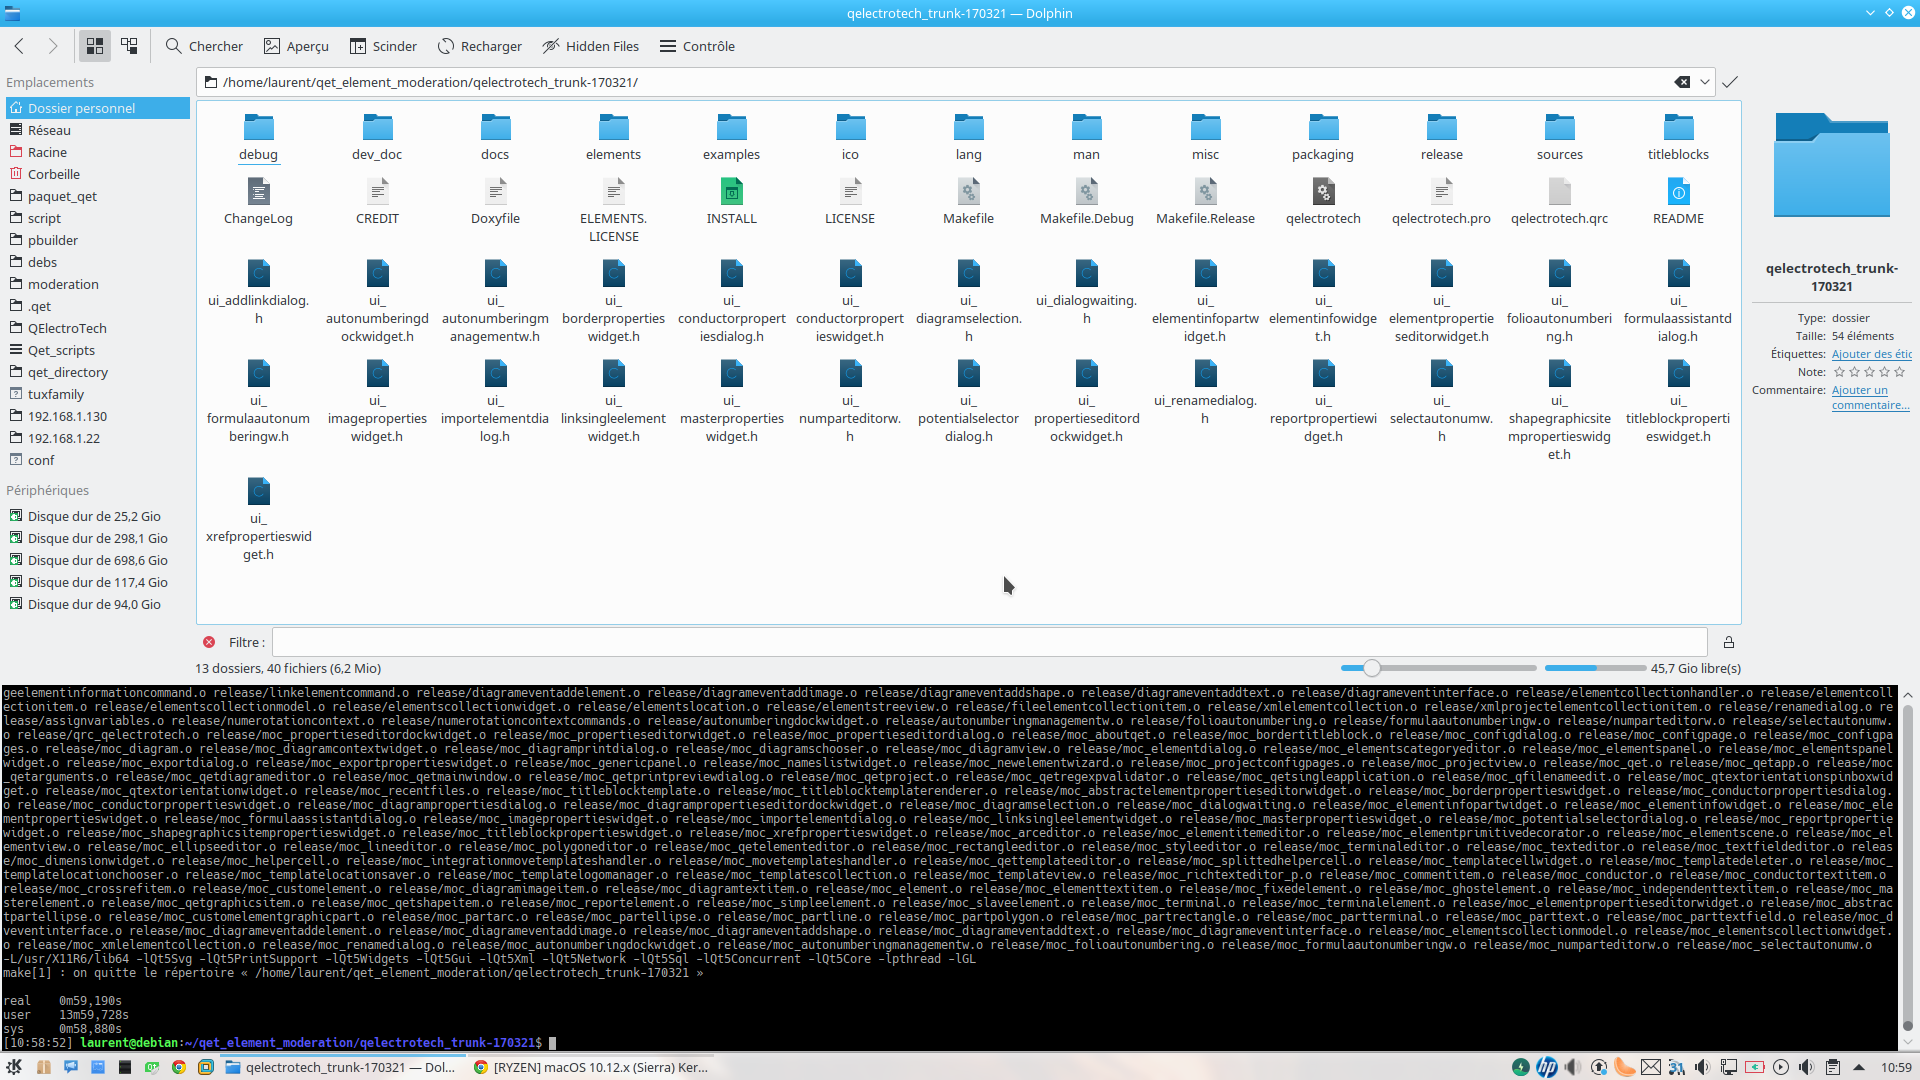Expand the hidden system tray icons
This screenshot has width=1920, height=1080.
tap(1859, 1067)
